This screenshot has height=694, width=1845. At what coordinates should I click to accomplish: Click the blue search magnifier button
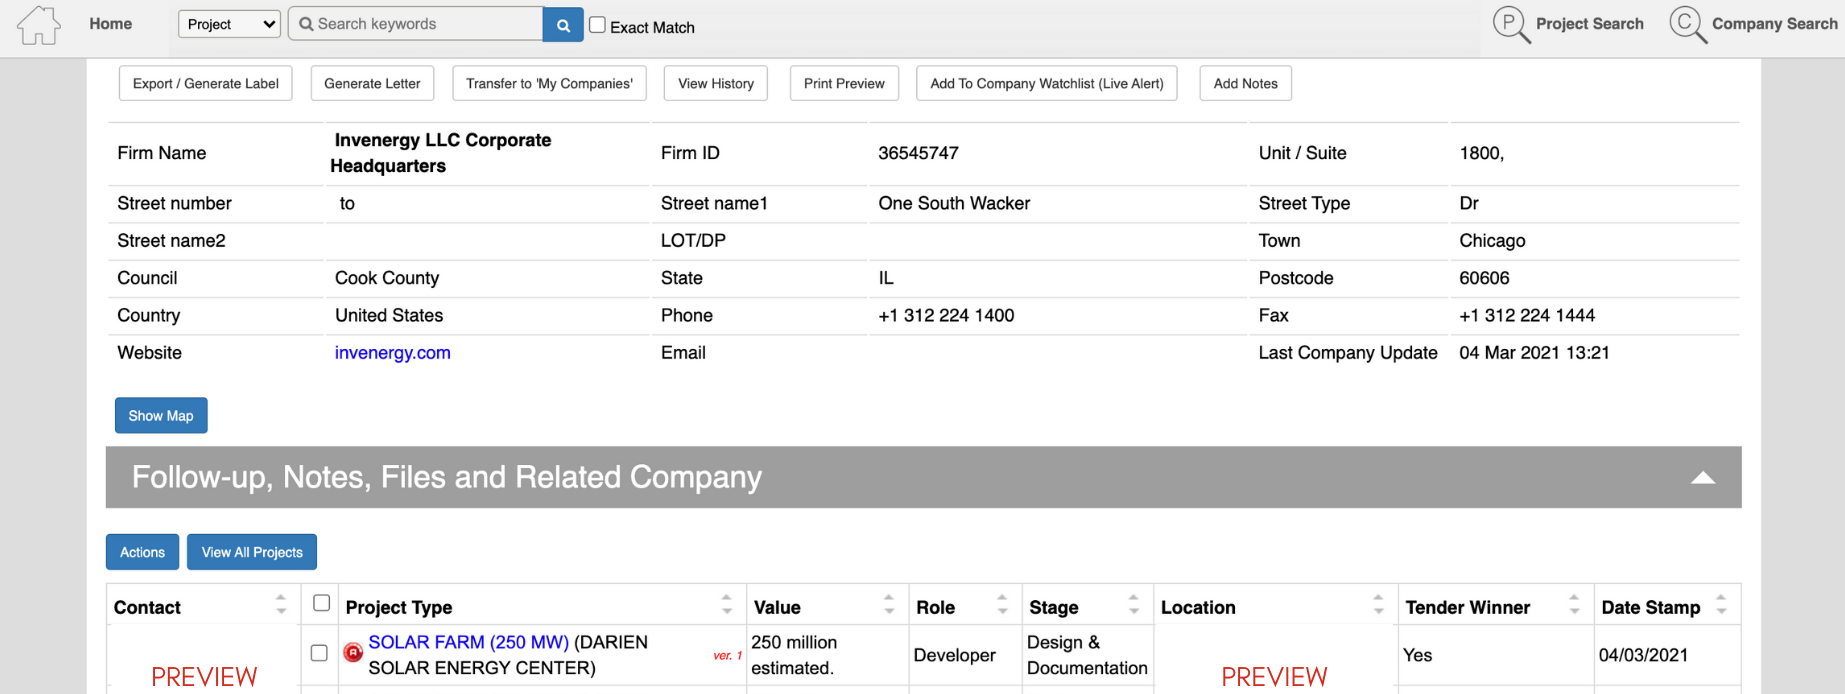click(x=563, y=25)
